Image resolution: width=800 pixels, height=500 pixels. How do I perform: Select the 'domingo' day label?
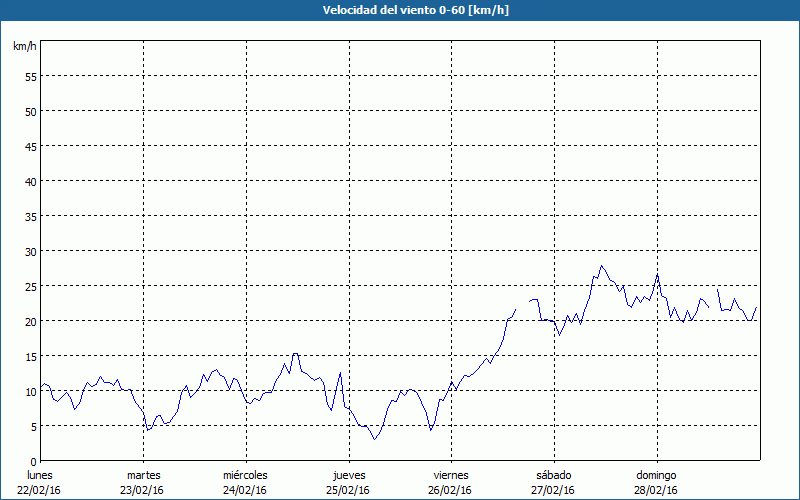[x=656, y=475]
